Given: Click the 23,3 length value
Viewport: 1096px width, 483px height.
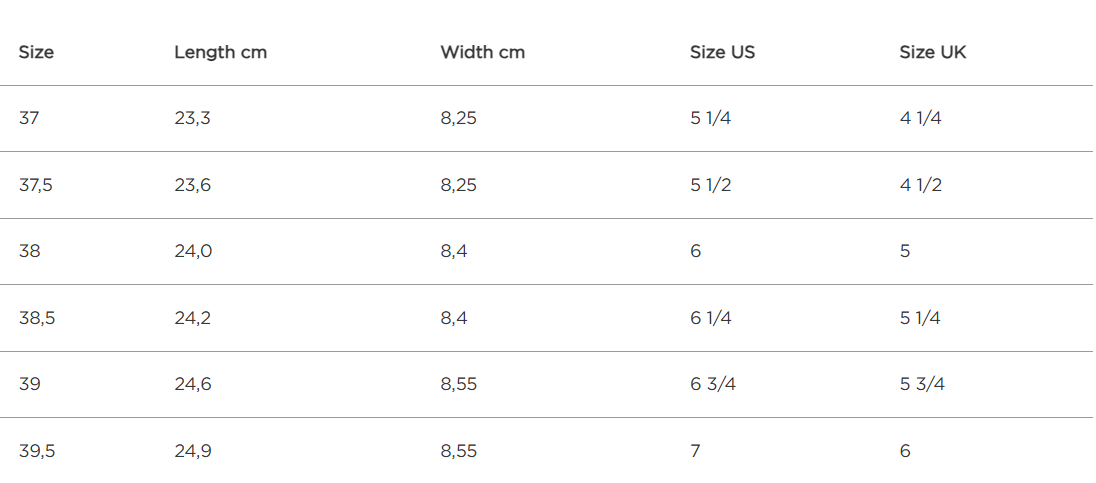Looking at the screenshot, I should tap(192, 118).
